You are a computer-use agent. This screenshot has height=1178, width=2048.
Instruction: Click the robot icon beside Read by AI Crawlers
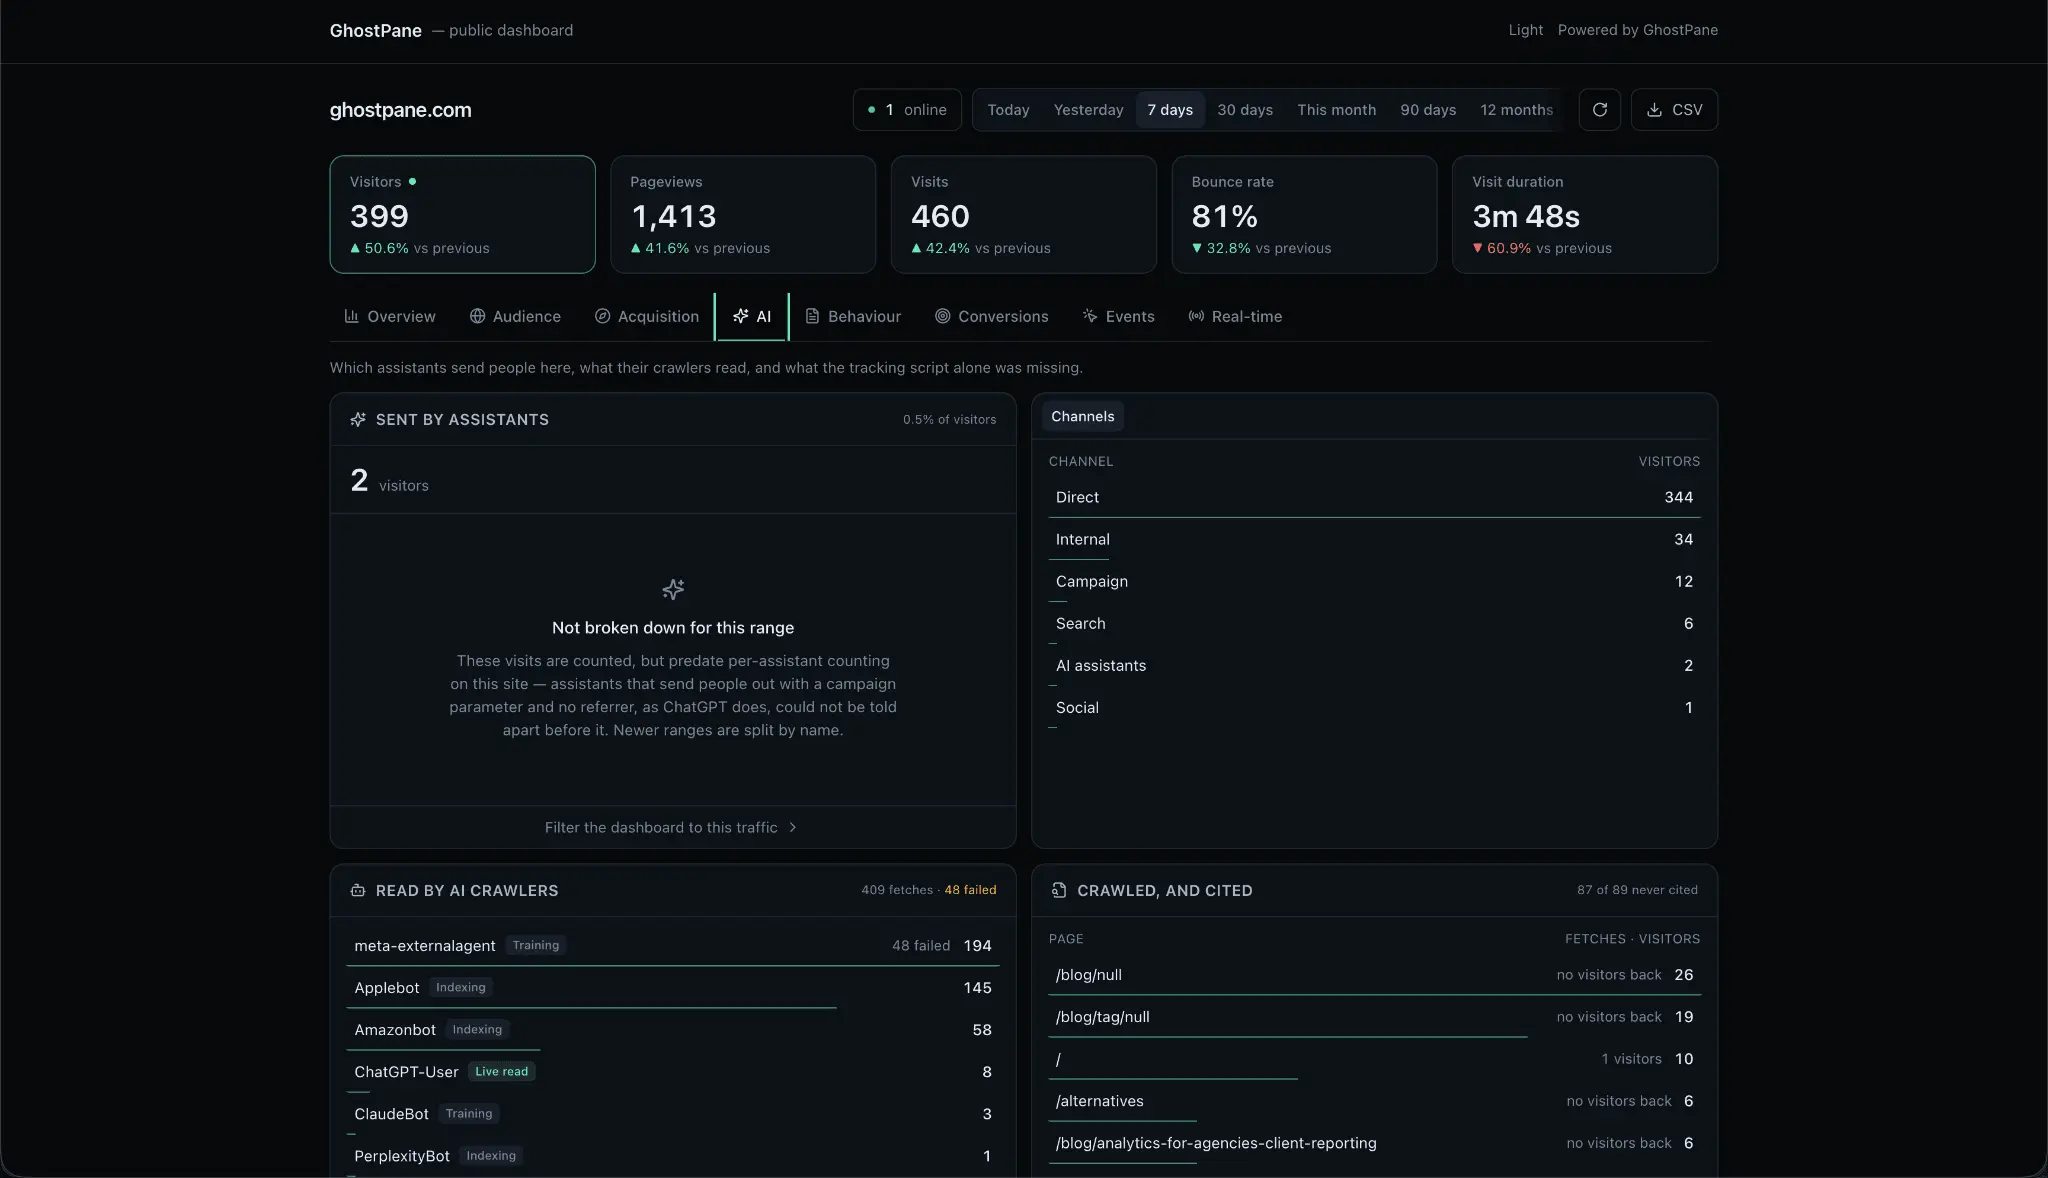pos(358,890)
